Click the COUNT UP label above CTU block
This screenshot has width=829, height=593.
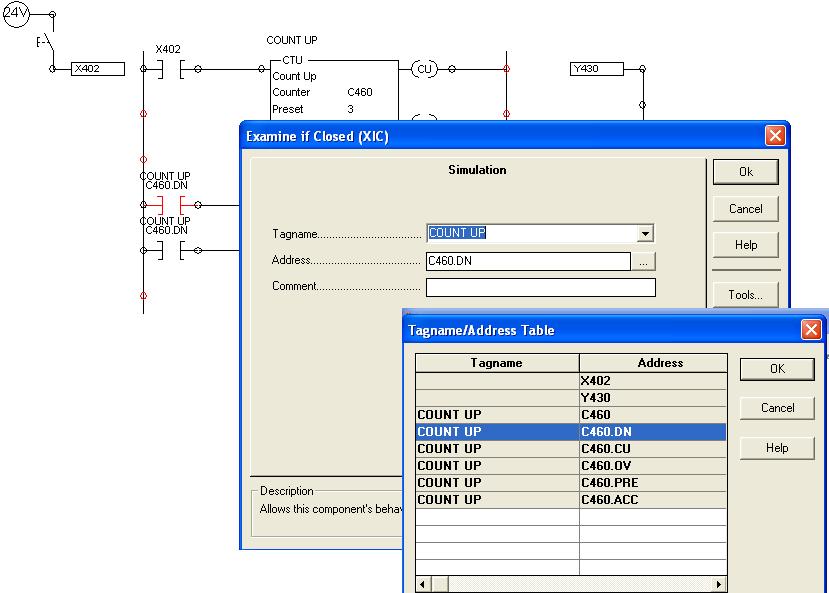[292, 40]
